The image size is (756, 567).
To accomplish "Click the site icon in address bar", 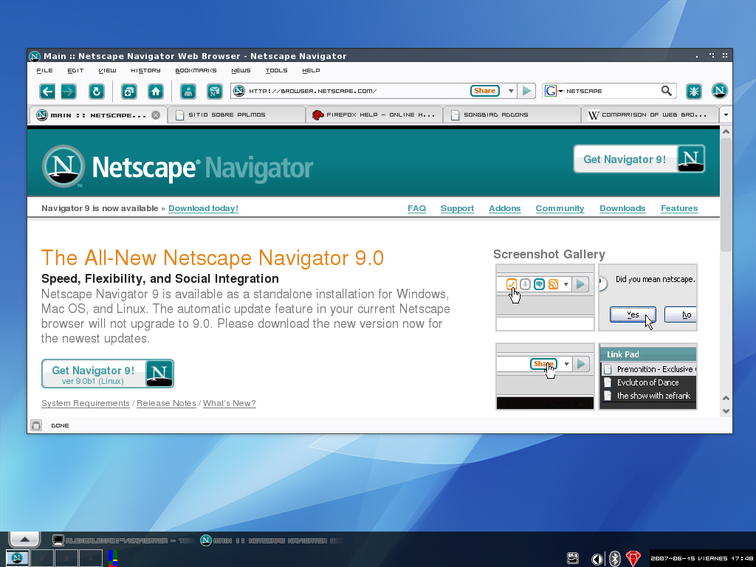I will pos(239,91).
